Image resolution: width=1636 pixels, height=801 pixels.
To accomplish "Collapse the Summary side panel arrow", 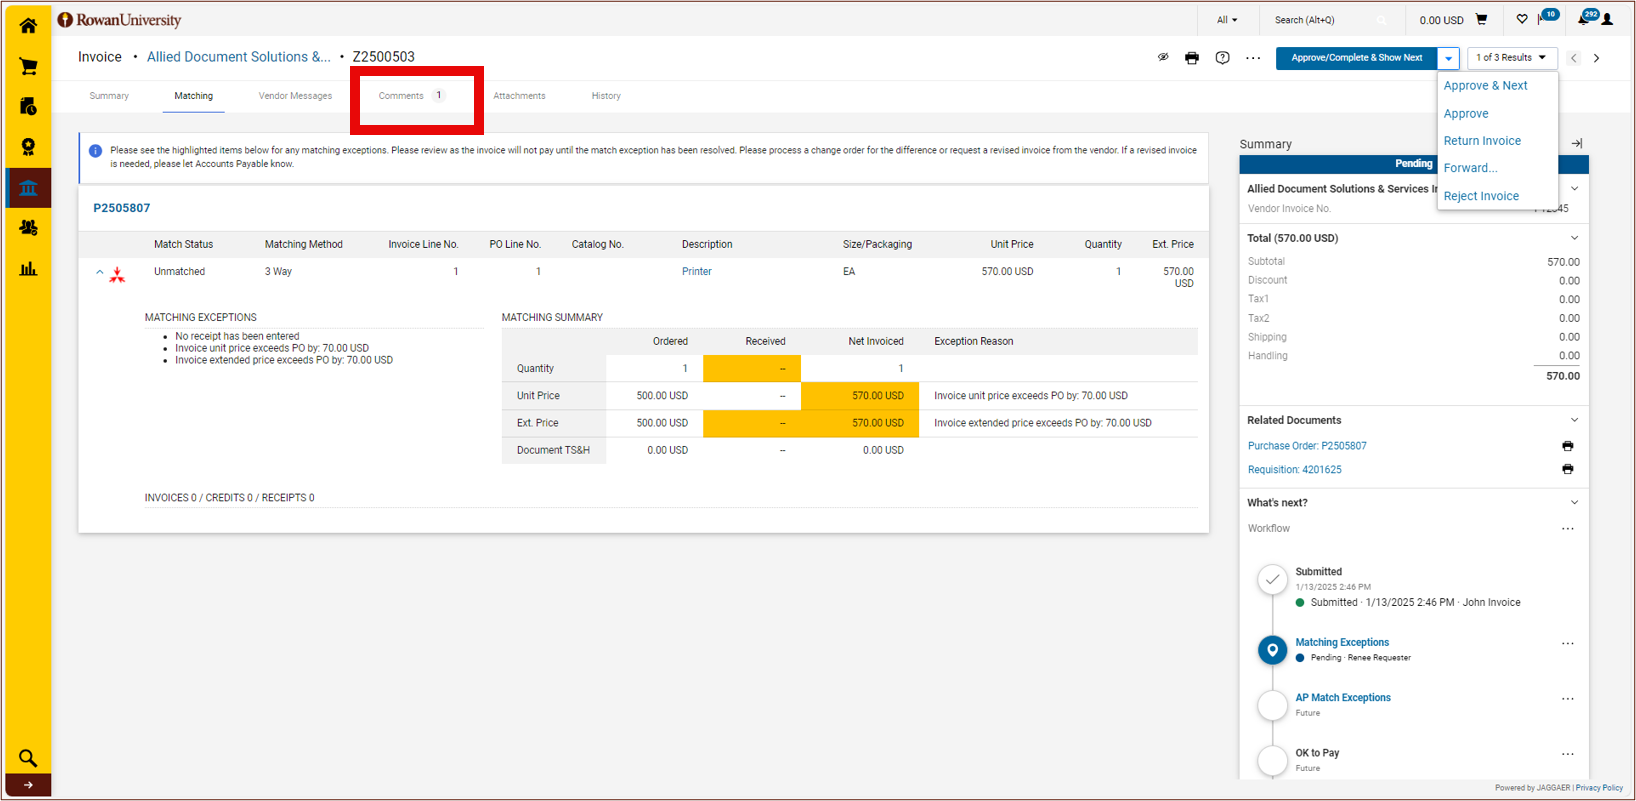I will [1577, 144].
